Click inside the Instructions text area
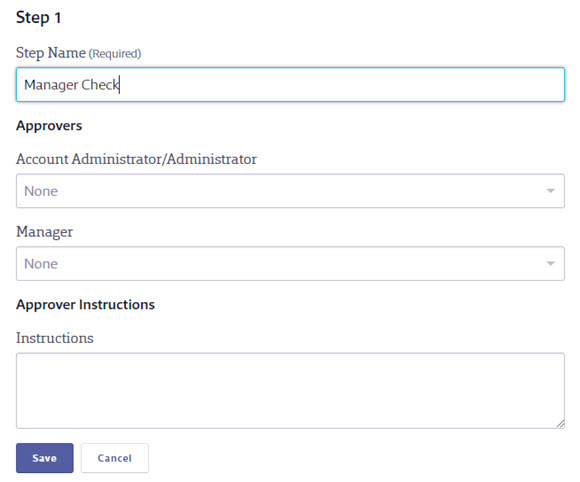Viewport: 580px width, 482px height. coord(290,390)
